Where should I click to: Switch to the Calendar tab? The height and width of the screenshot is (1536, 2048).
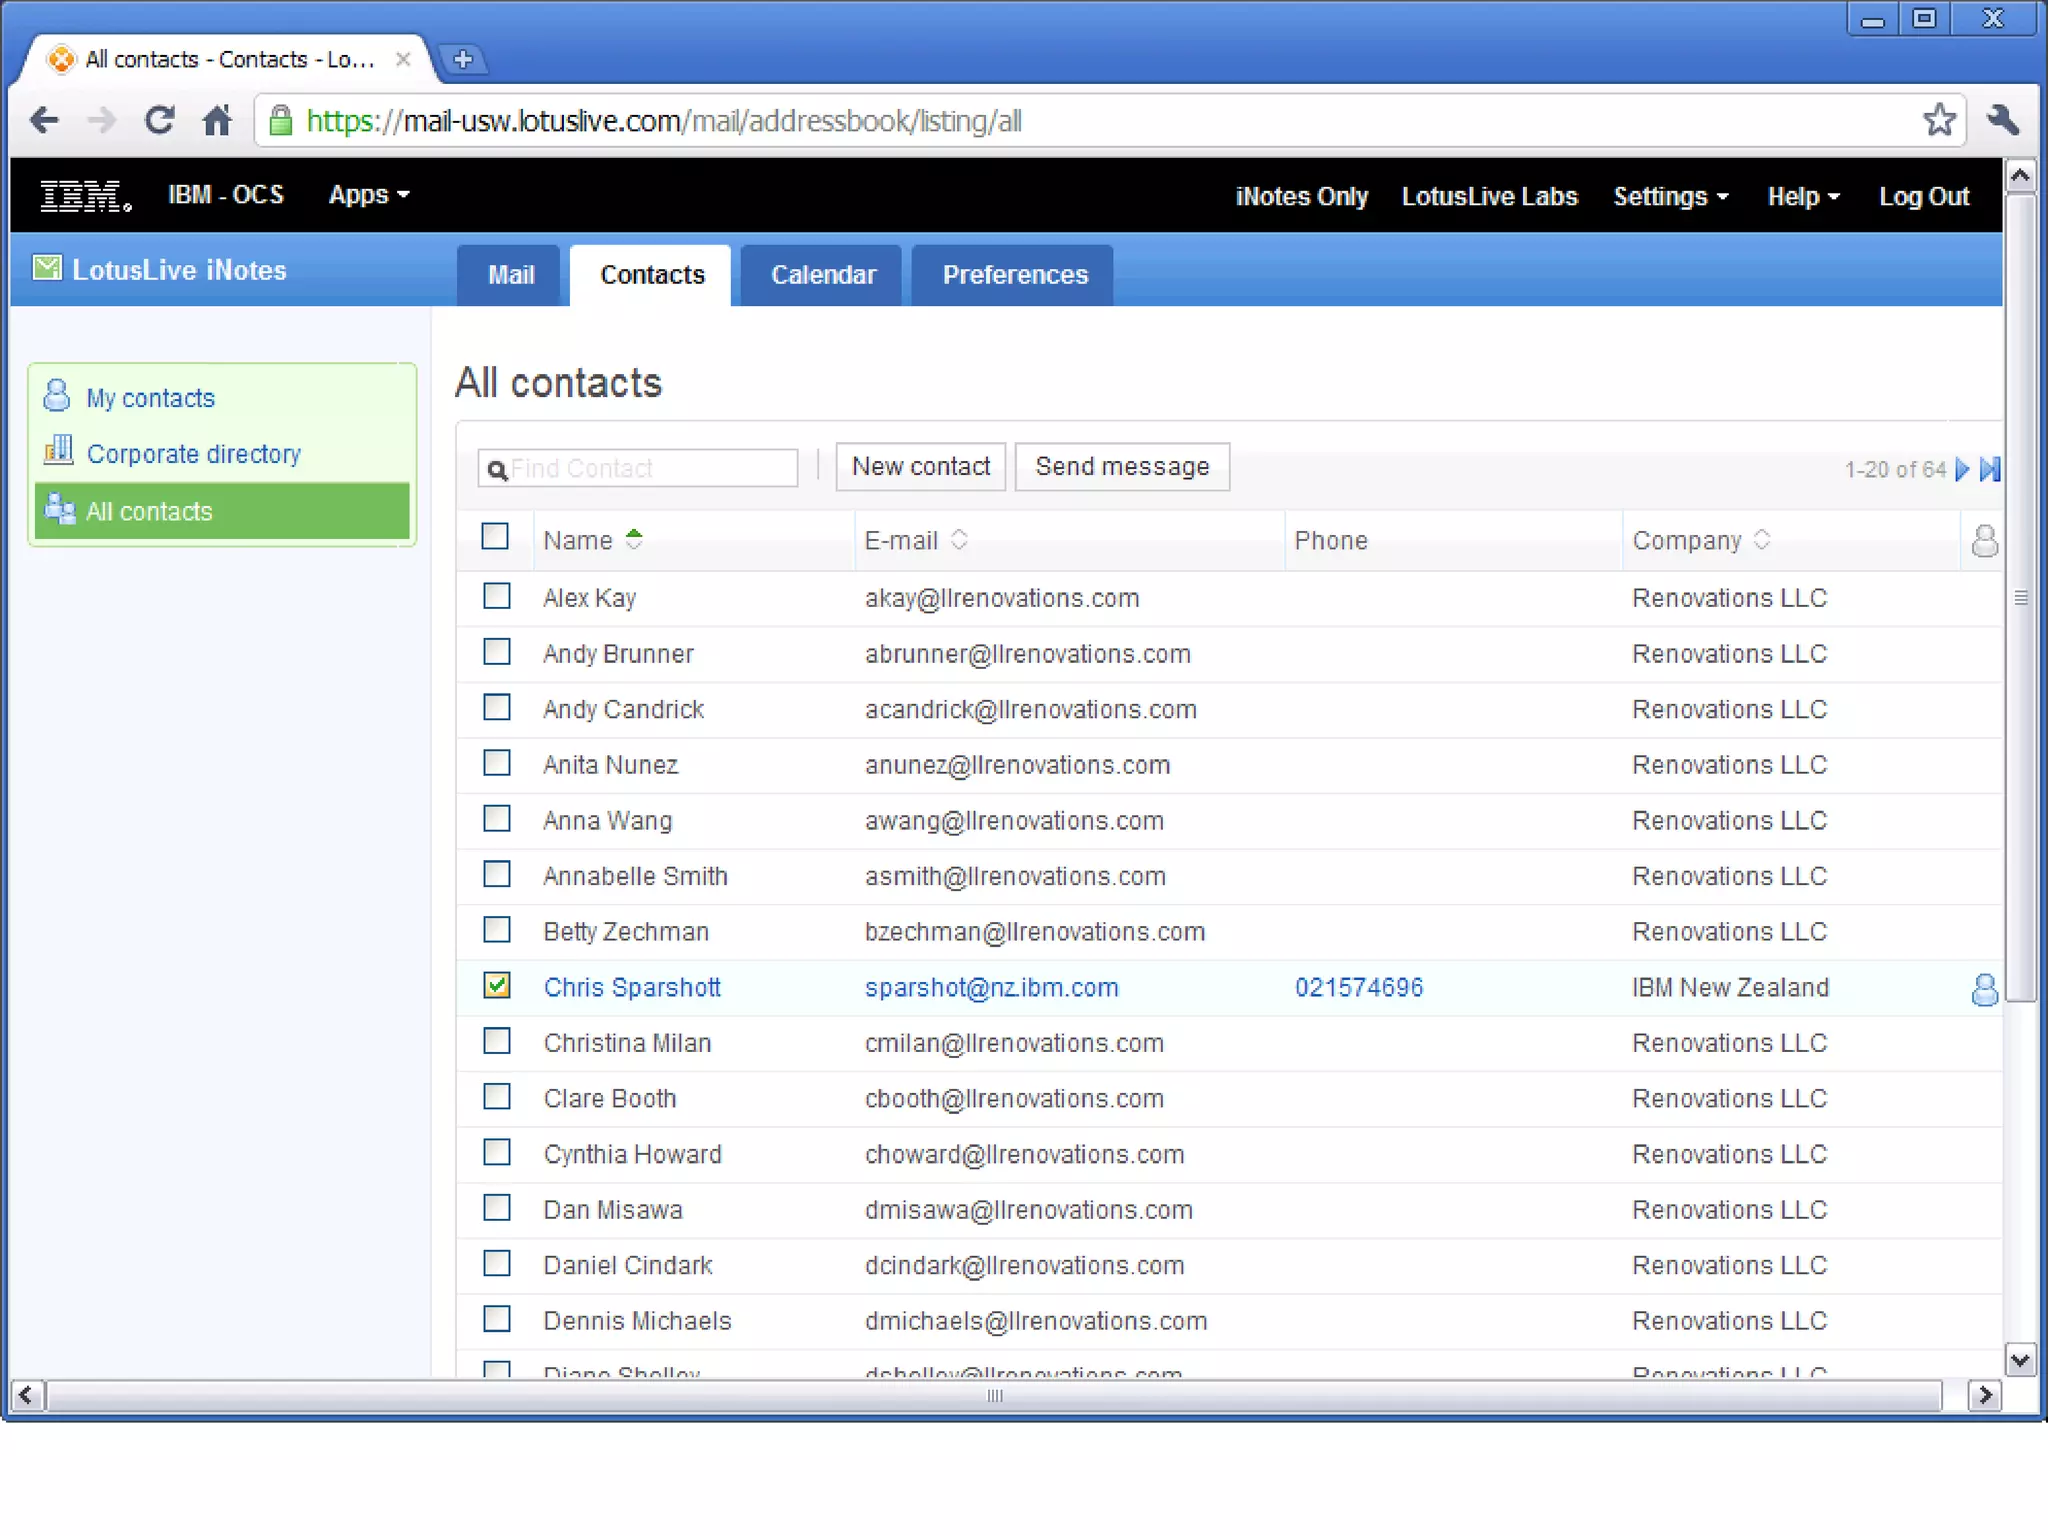[823, 275]
